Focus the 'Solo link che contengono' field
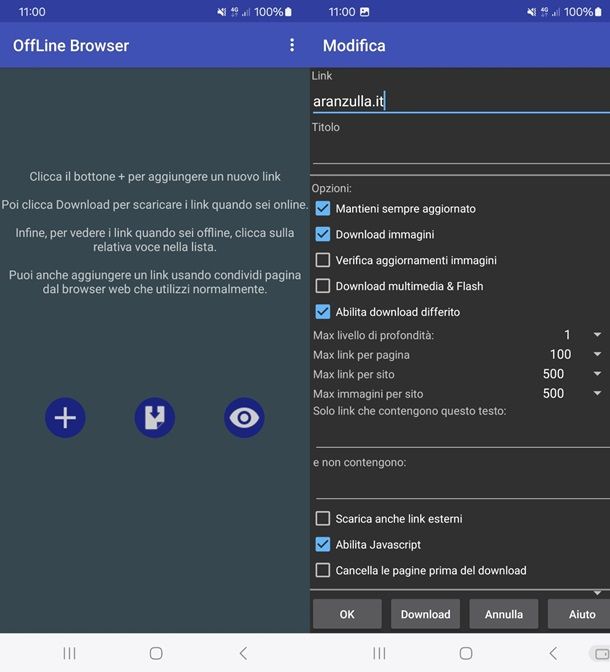Viewport: 610px width, 672px height. (461, 435)
